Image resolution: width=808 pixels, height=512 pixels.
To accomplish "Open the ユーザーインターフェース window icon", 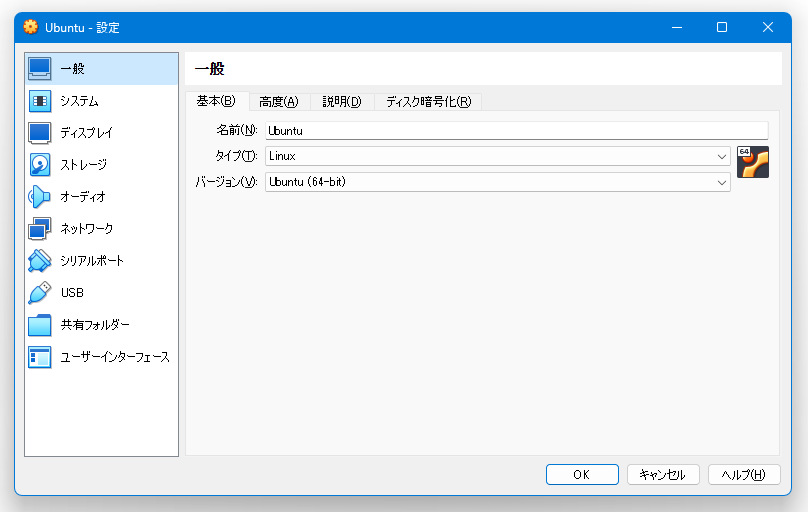I will click(40, 357).
